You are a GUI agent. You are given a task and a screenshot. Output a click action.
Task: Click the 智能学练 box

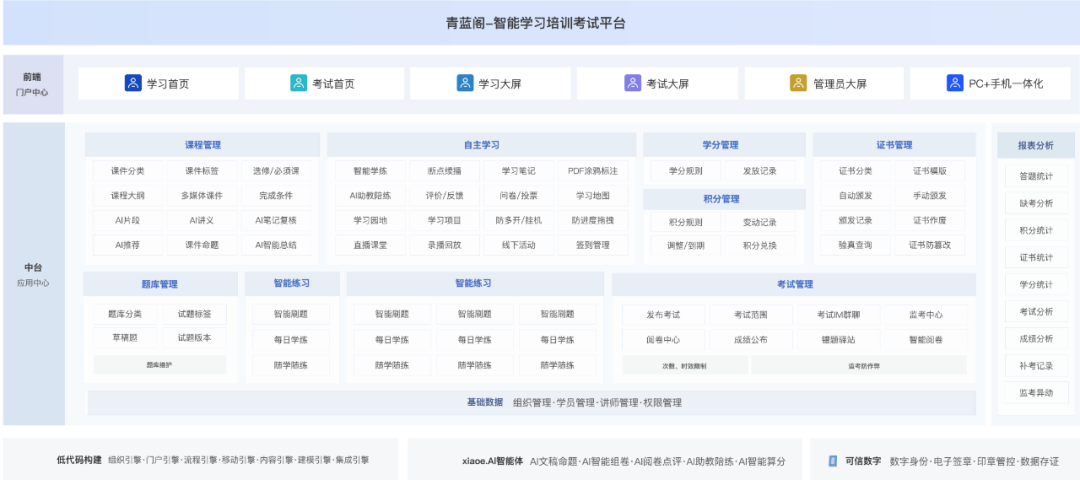370,171
